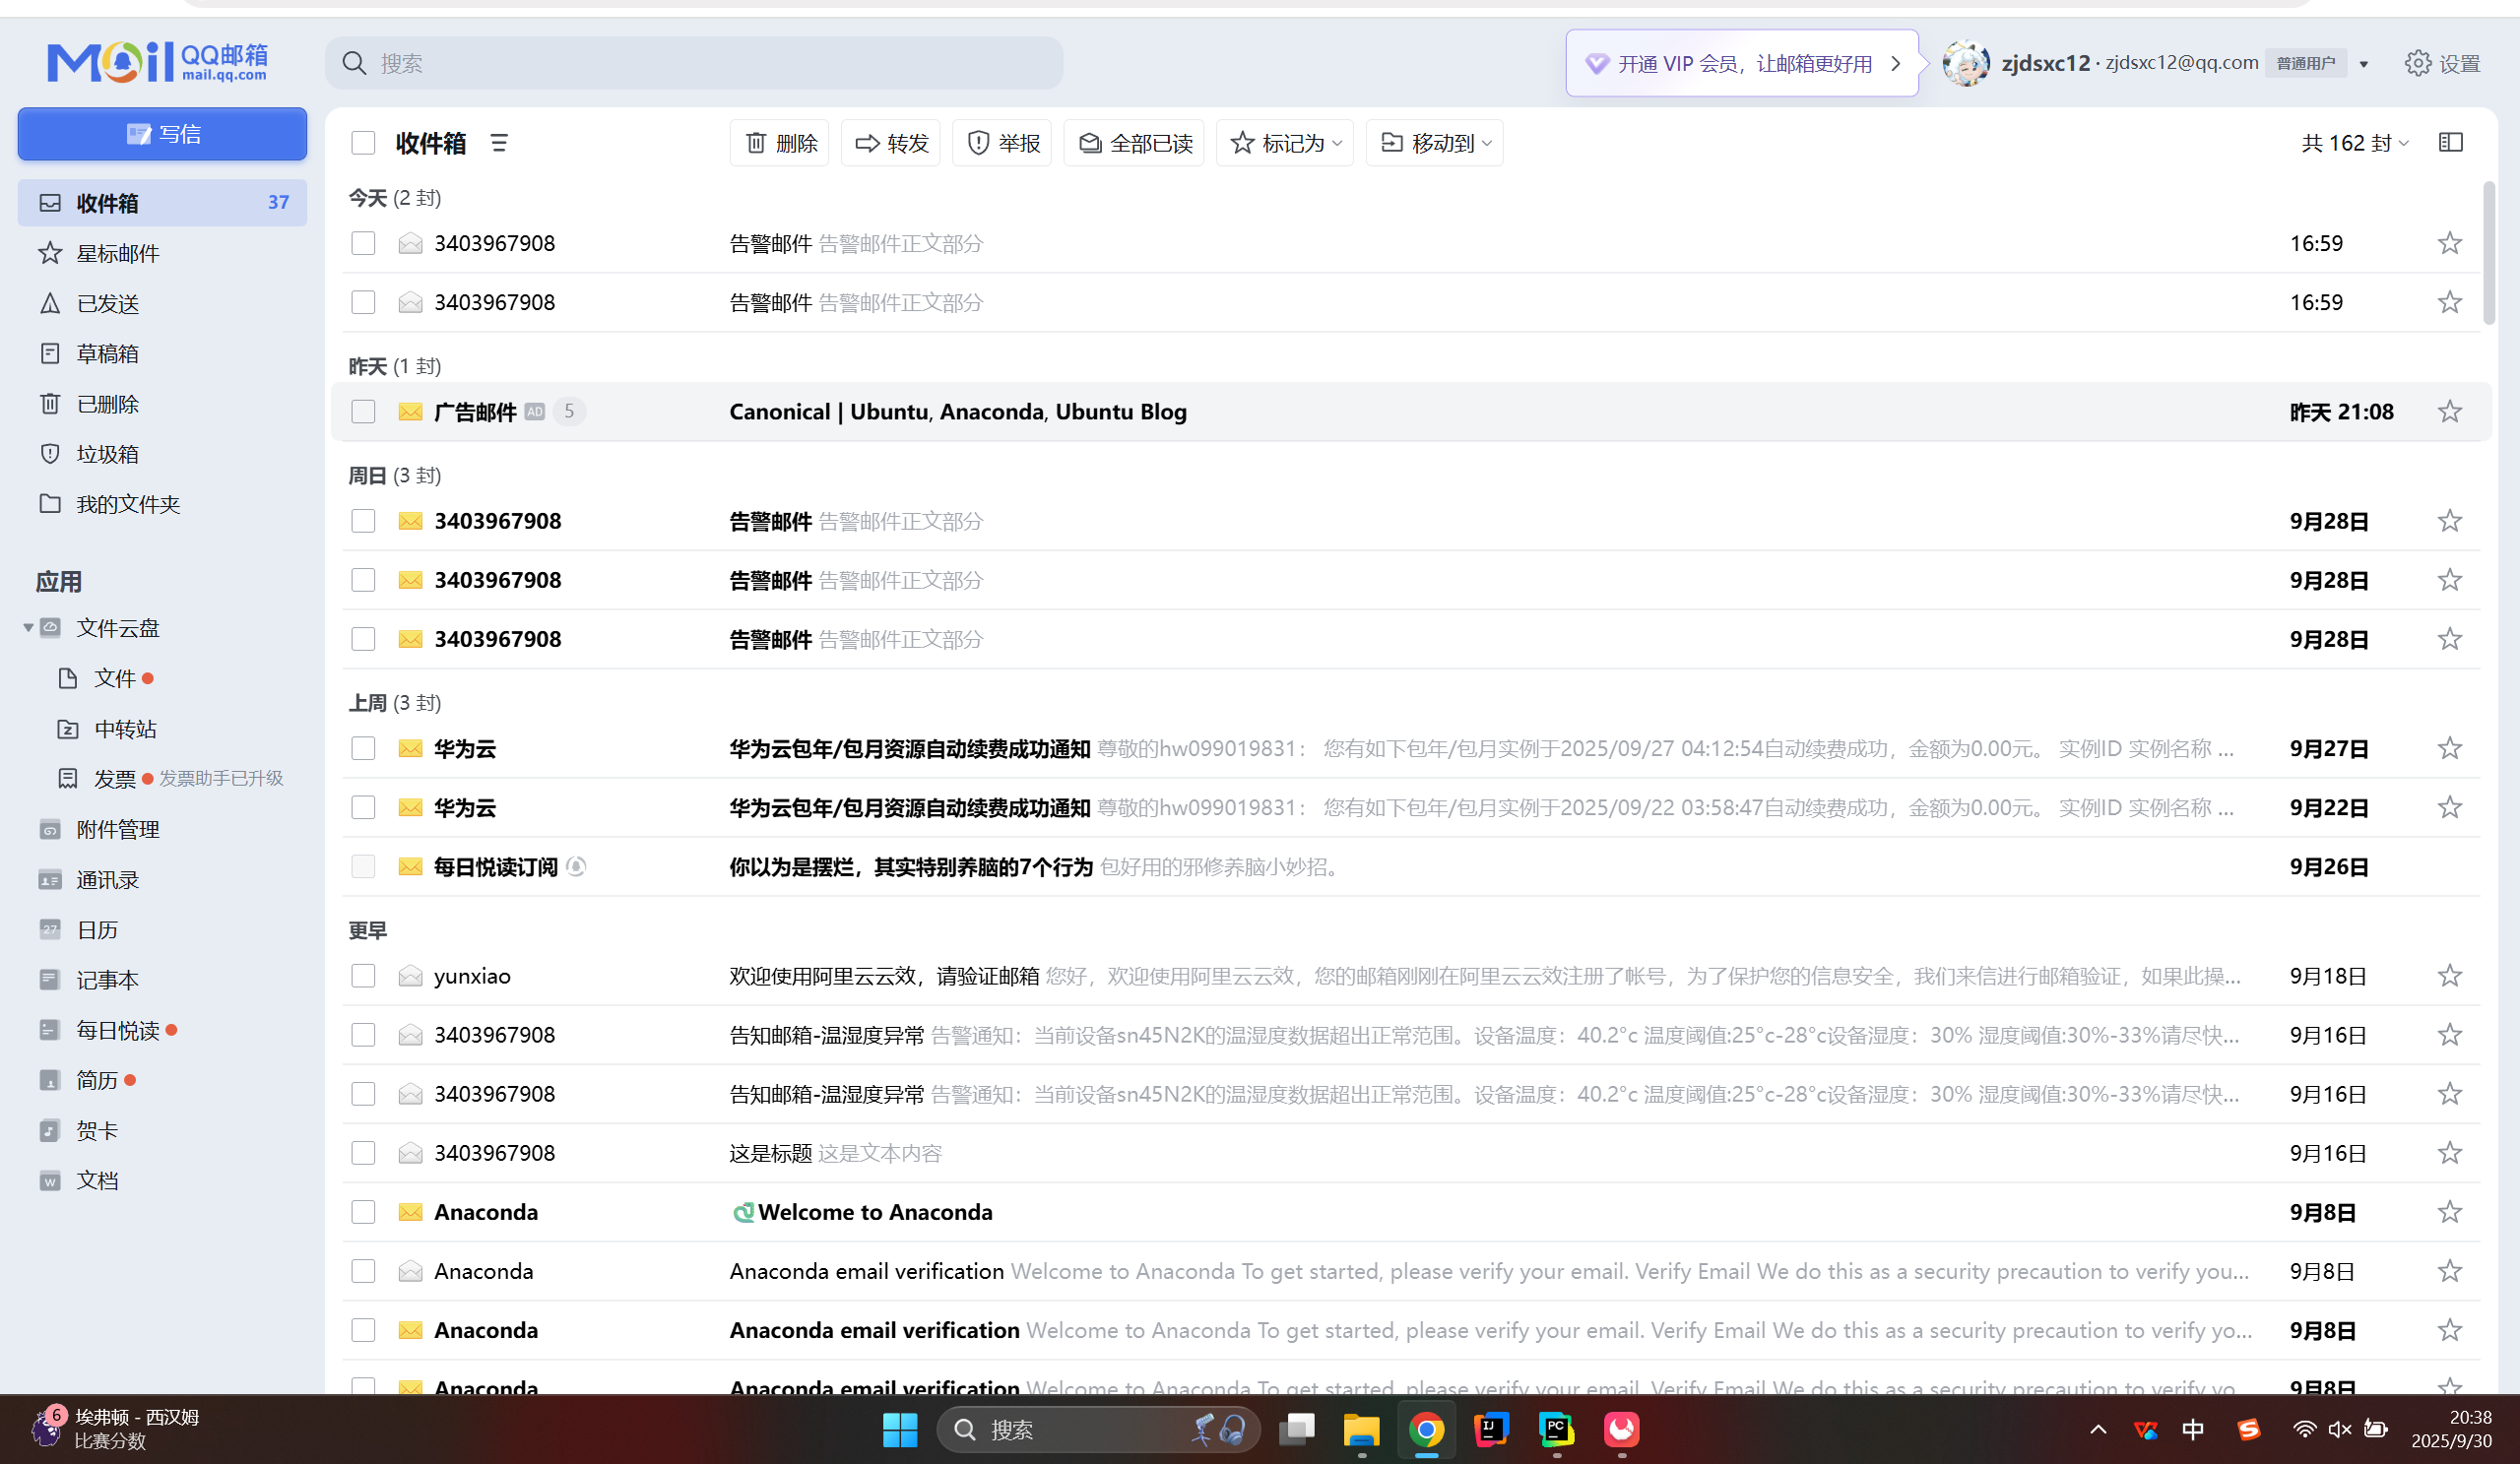The image size is (2520, 1464).
Task: Star the Welcome to Anaconda email
Action: pos(2448,1212)
